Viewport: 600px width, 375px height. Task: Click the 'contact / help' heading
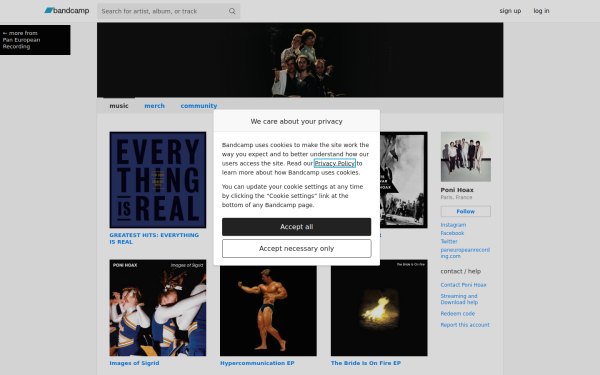point(461,271)
